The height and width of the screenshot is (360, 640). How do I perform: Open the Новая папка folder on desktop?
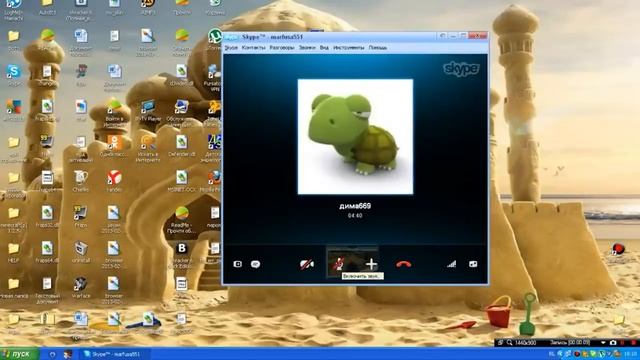[x=13, y=284]
